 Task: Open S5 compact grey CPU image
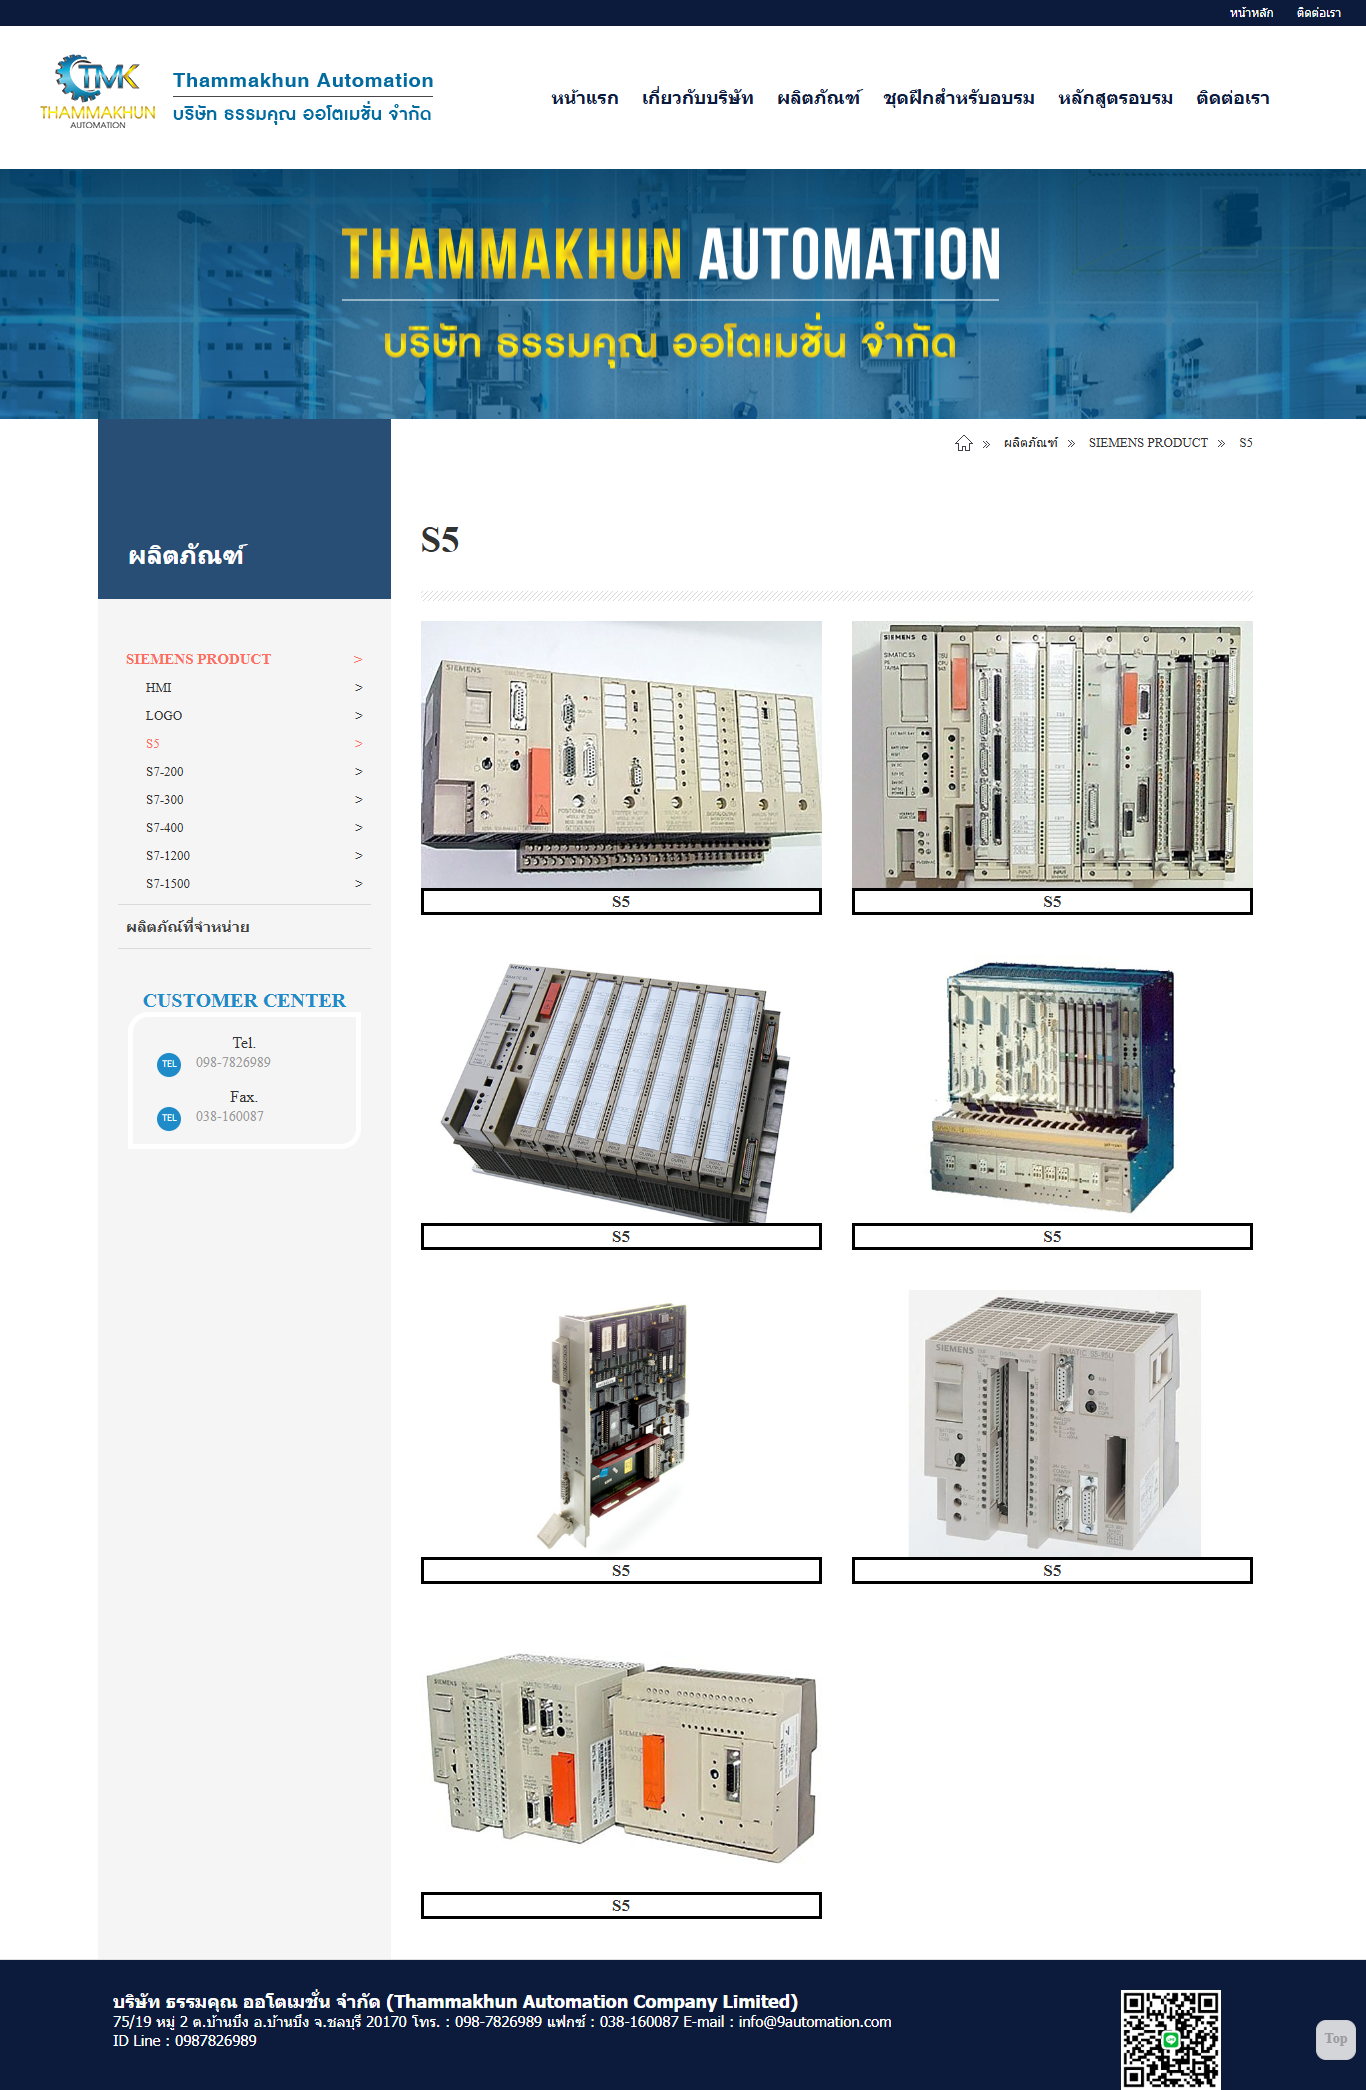pos(1052,1424)
